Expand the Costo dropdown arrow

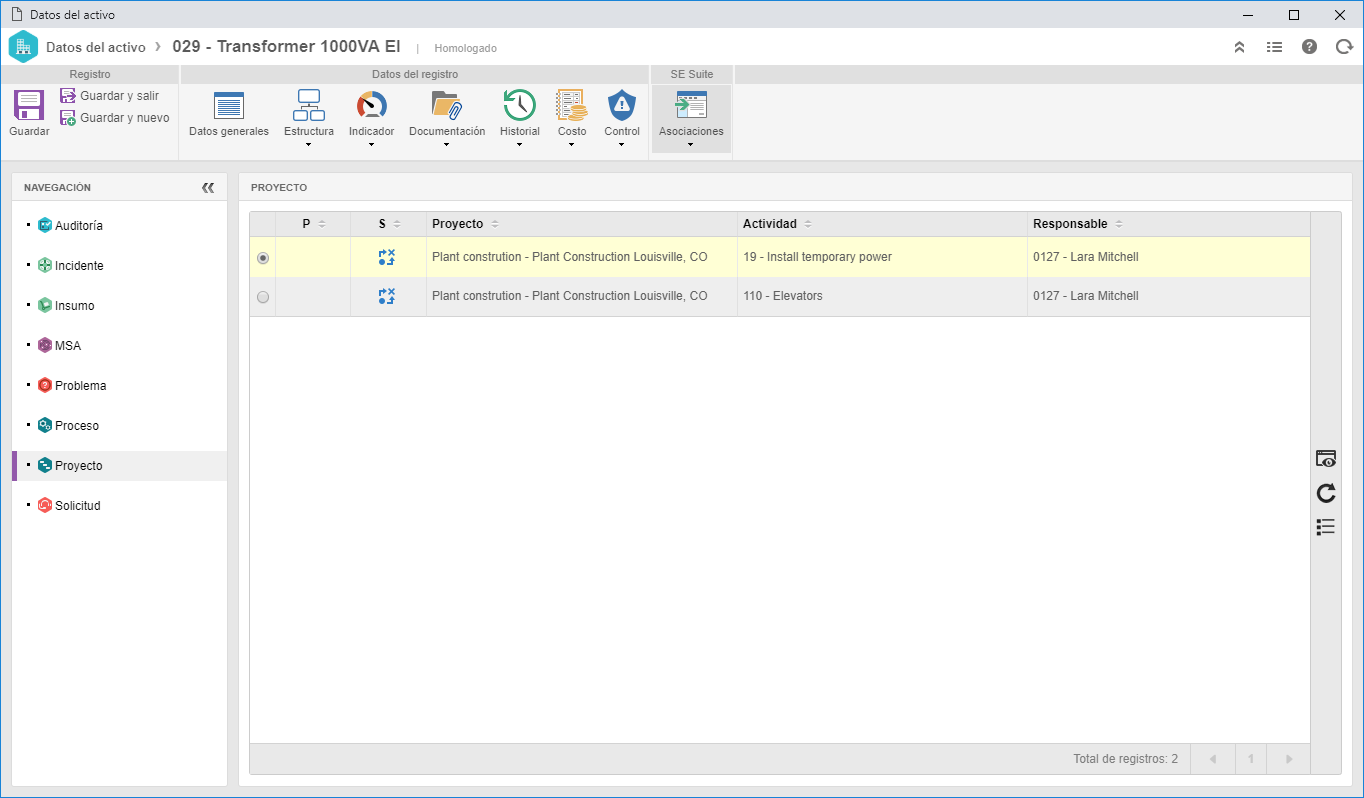571,145
